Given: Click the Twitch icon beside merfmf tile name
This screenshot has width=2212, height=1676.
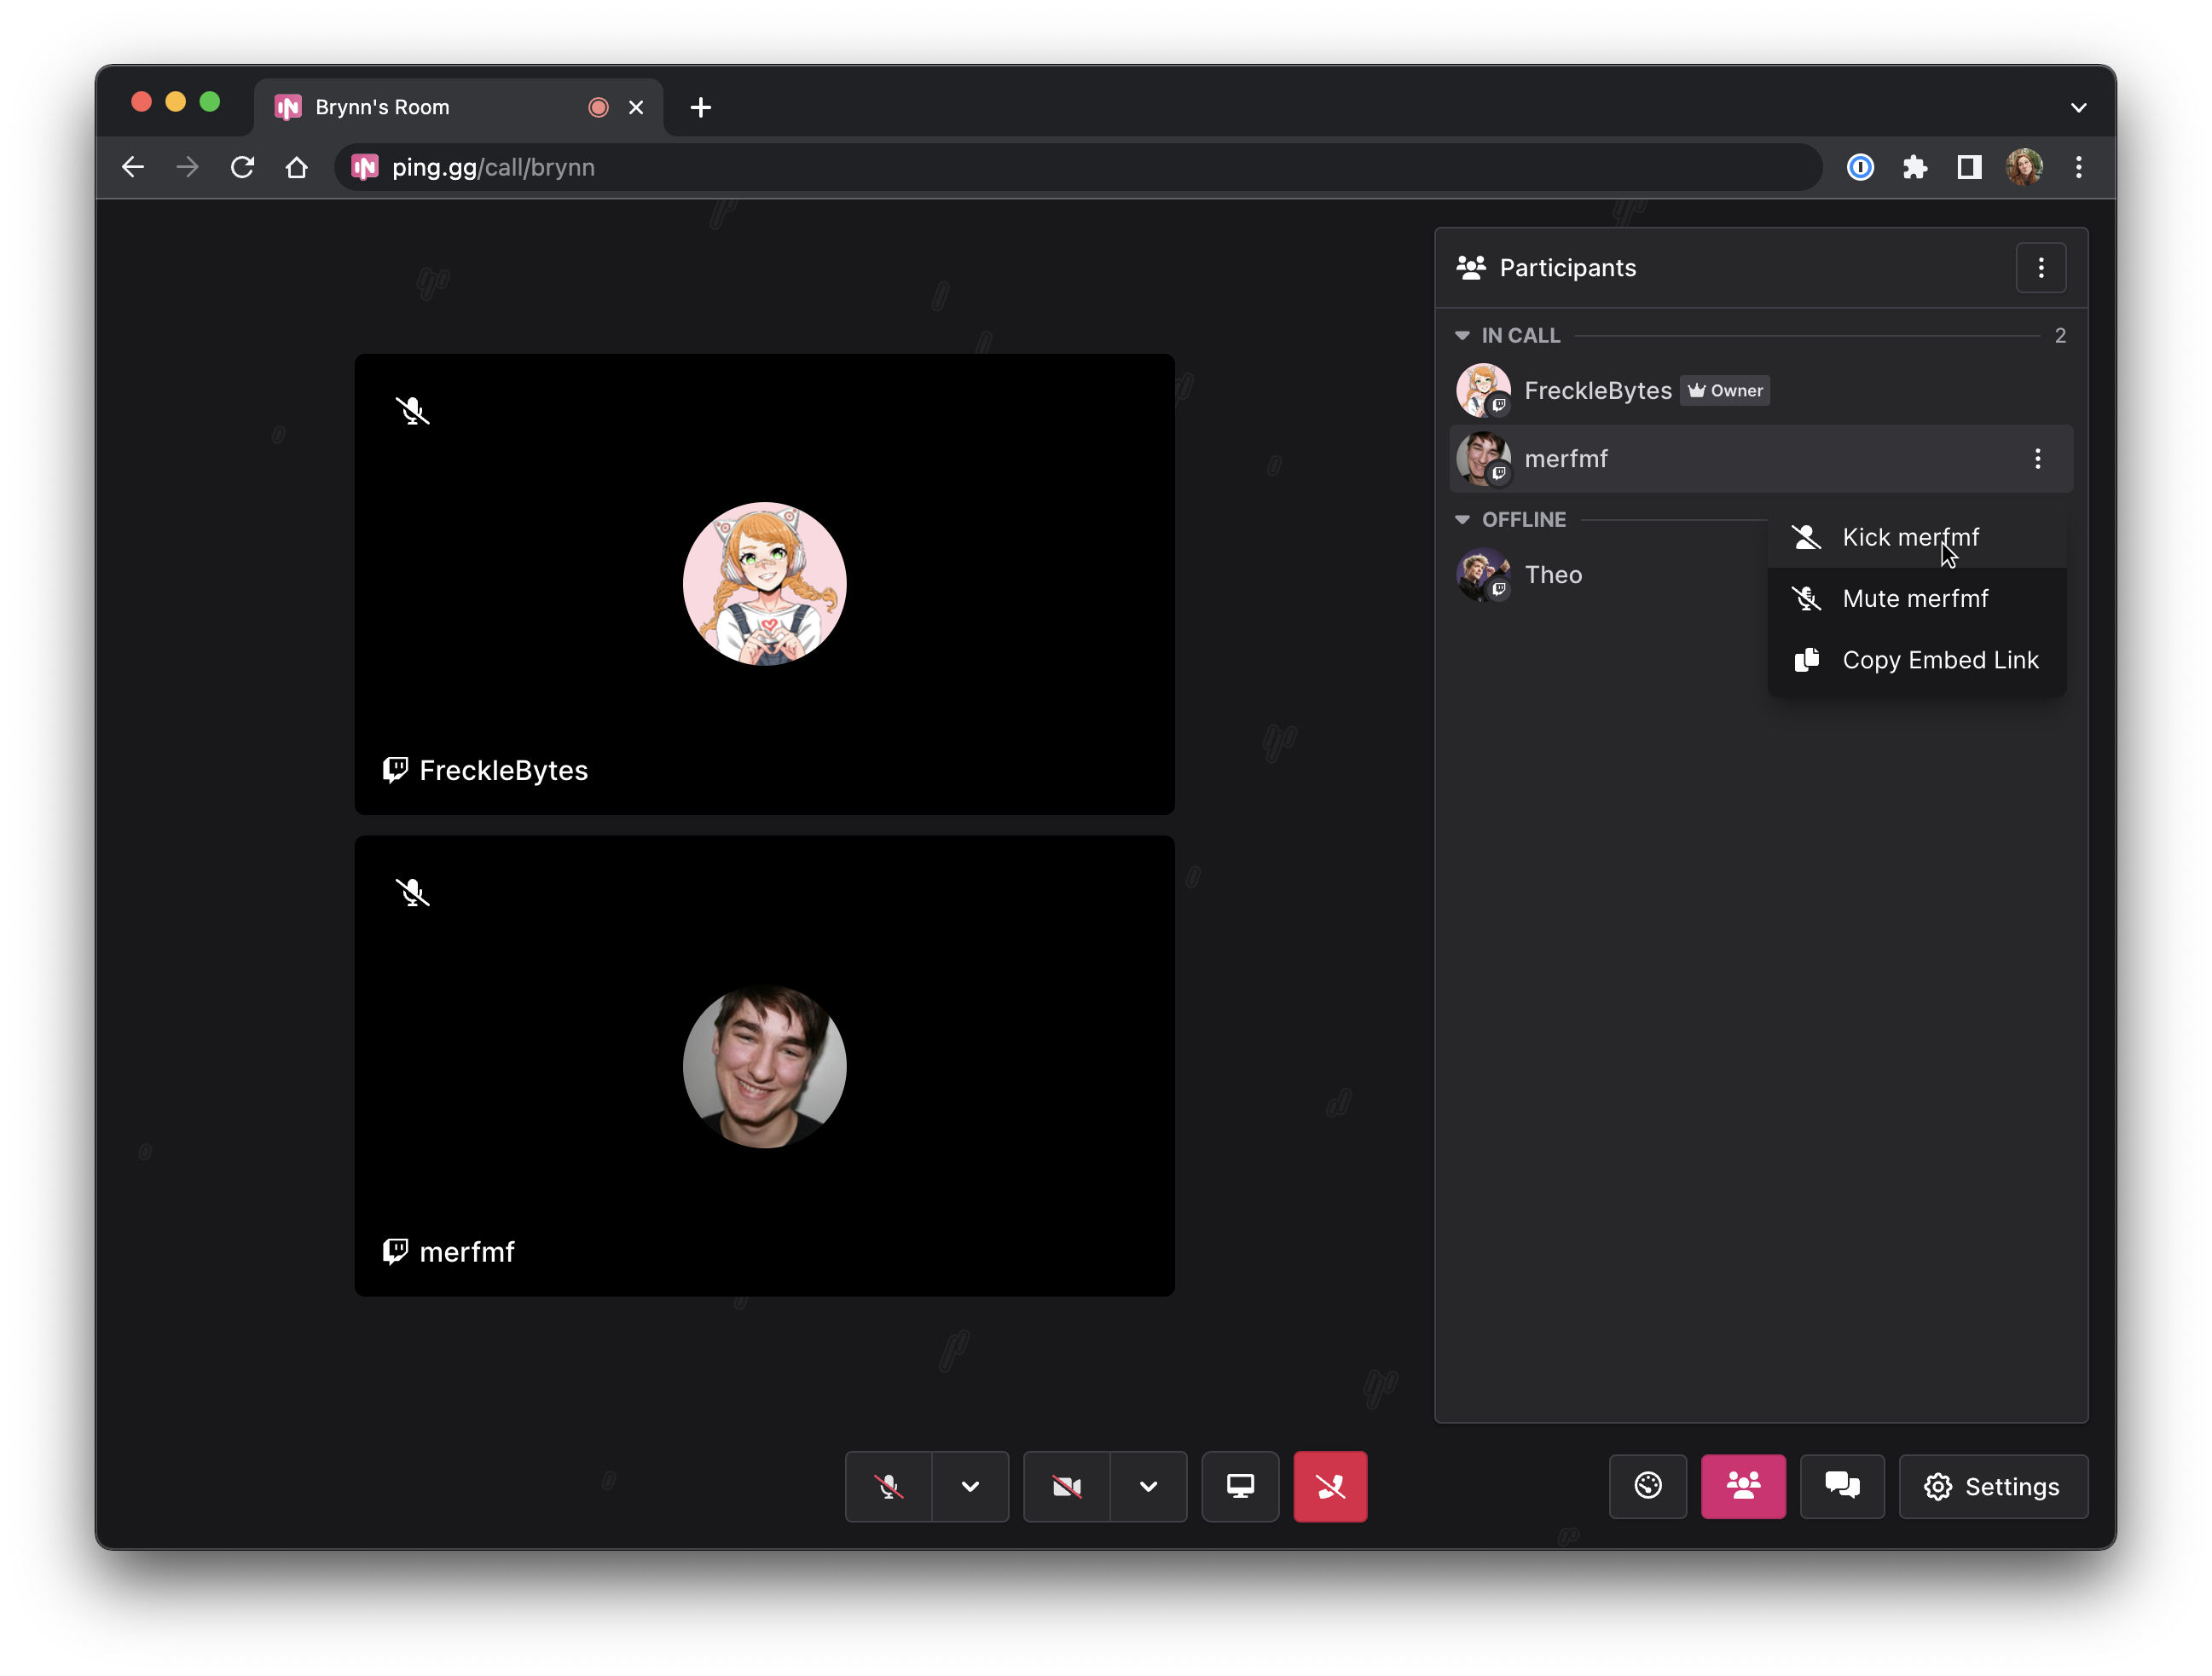Looking at the screenshot, I should [395, 1251].
